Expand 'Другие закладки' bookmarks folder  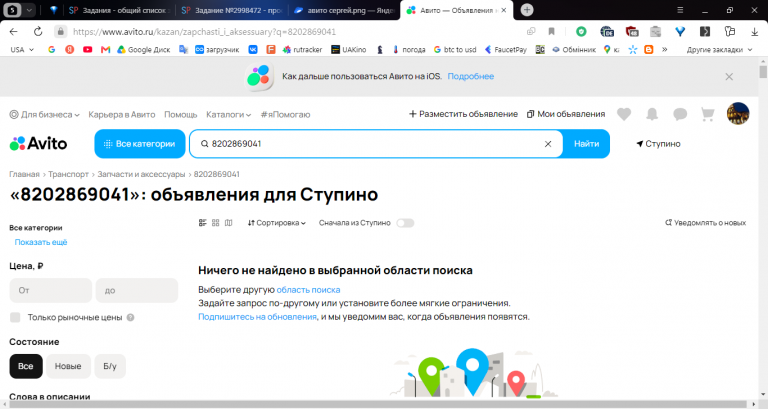coord(719,49)
